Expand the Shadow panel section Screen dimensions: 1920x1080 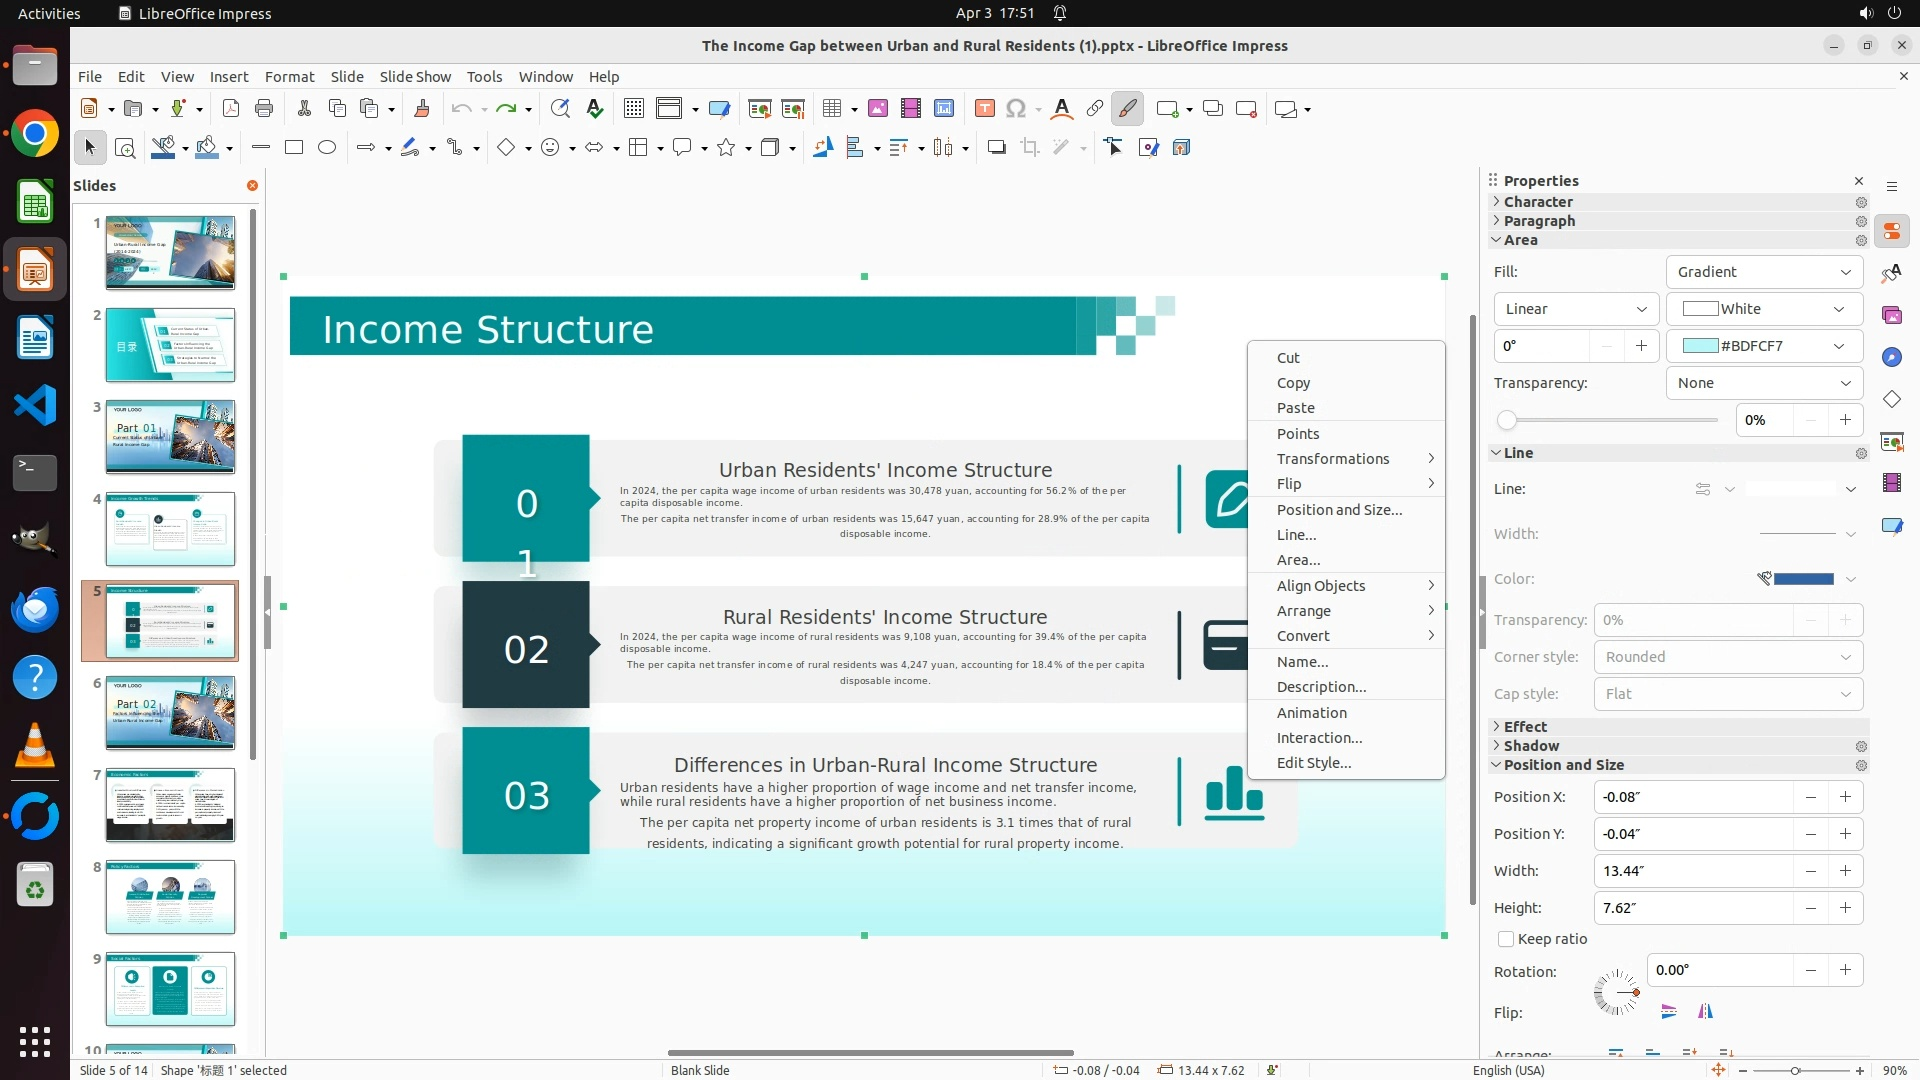coord(1531,746)
